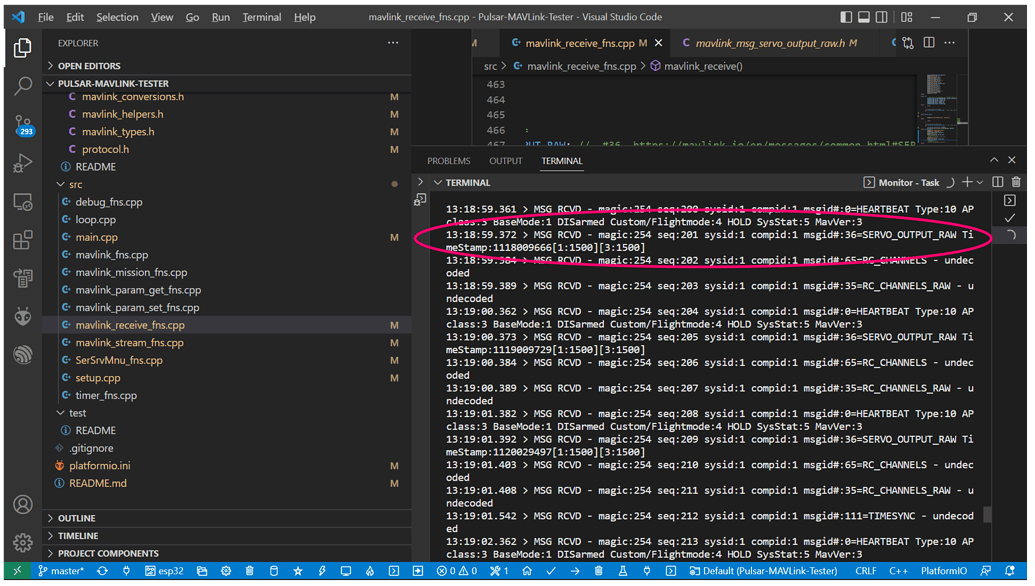Kill the terminal with the trash icon
Viewport: 1035px width, 586px height.
point(1016,183)
